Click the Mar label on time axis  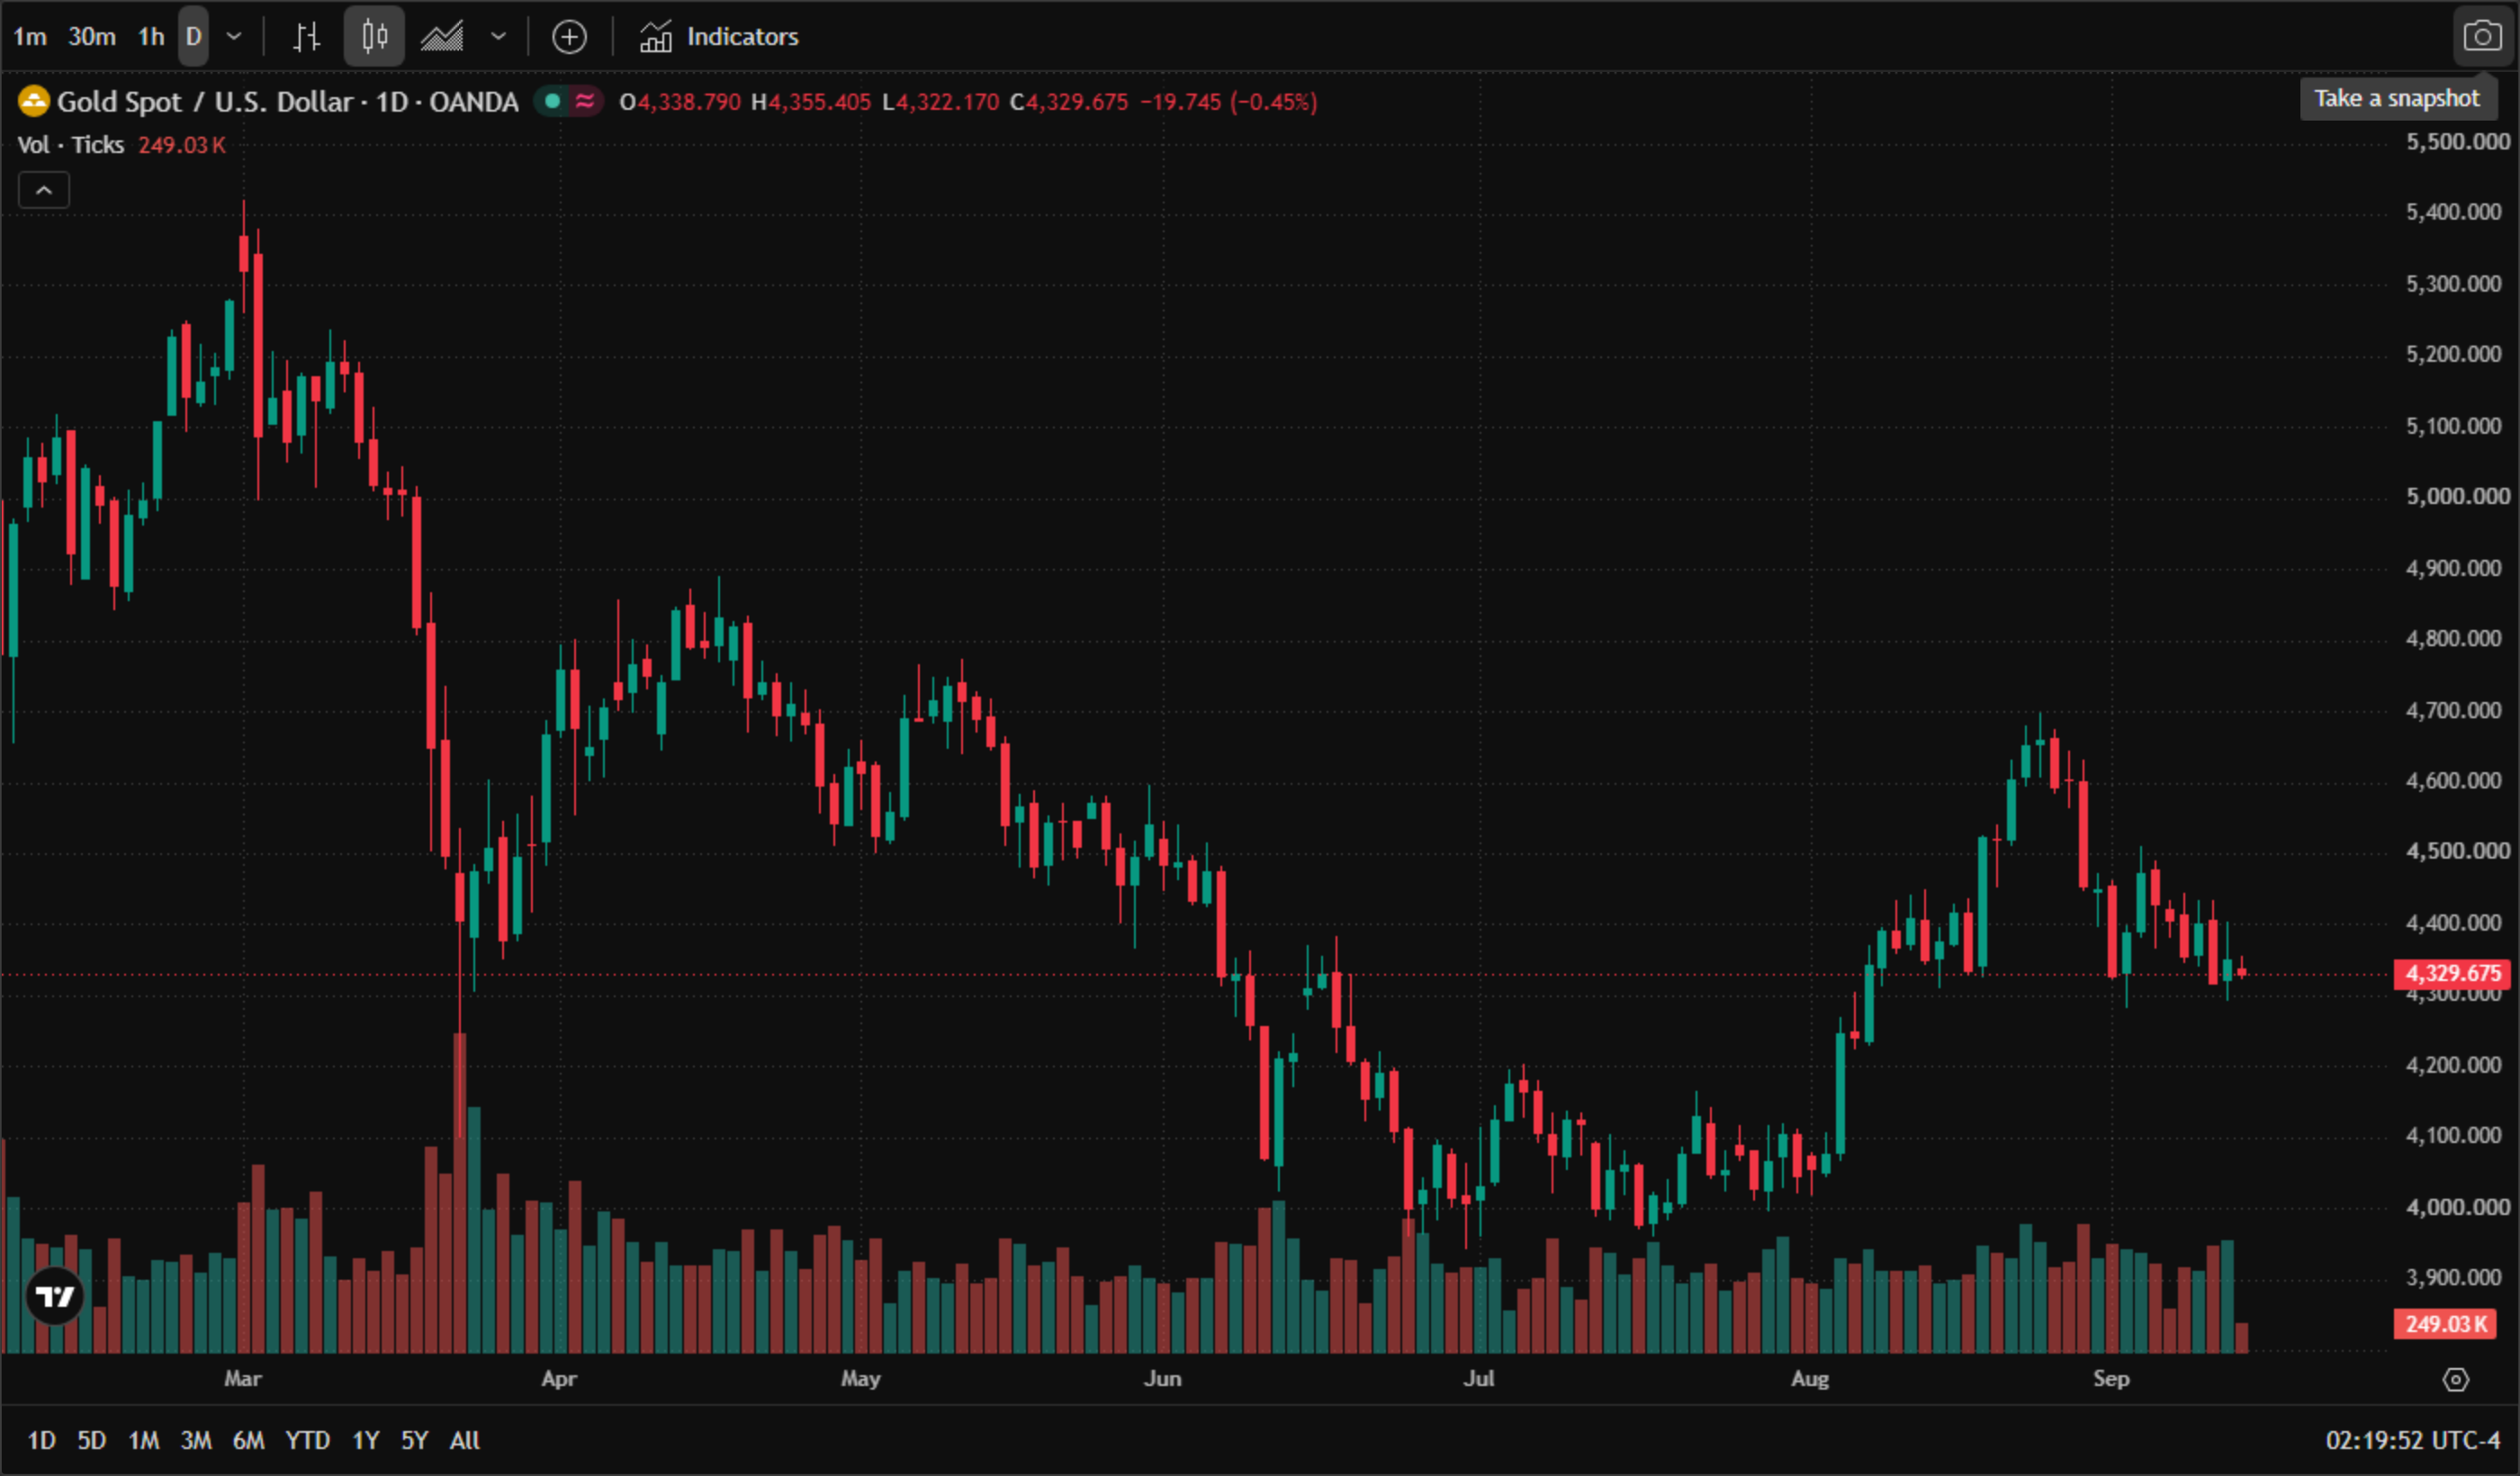243,1379
